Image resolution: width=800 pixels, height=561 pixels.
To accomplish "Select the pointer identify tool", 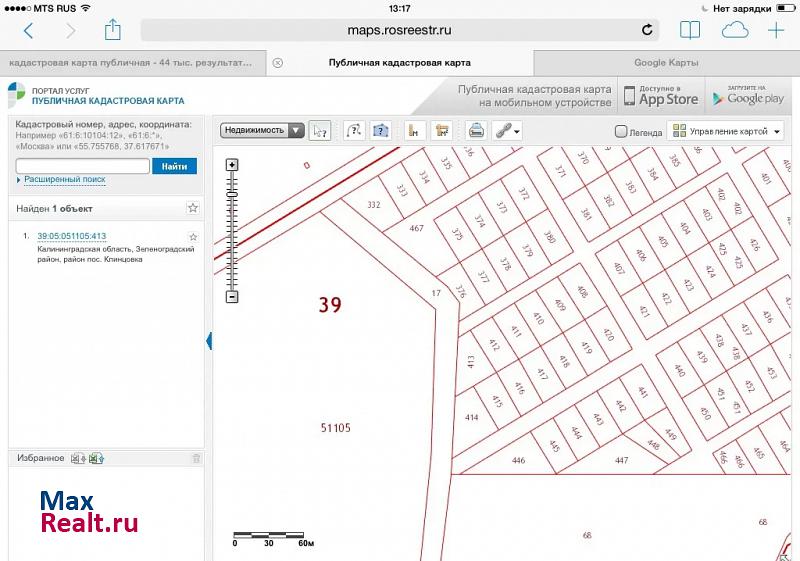I will tap(320, 130).
